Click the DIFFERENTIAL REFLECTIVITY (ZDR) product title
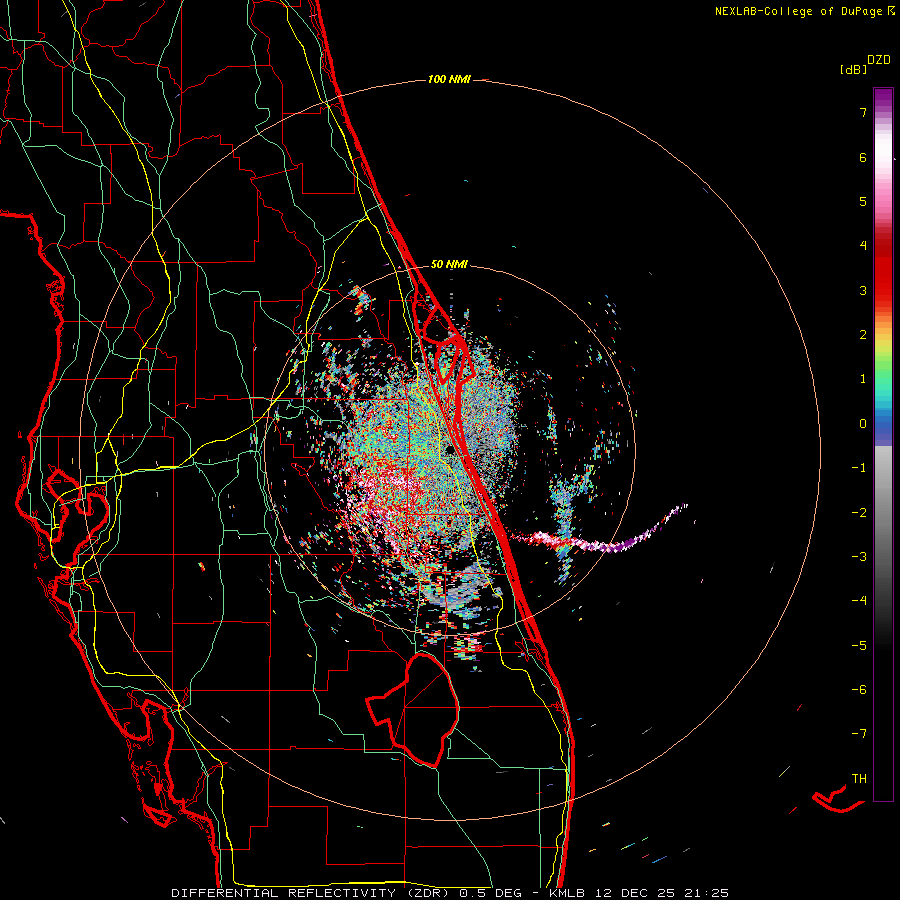The image size is (900, 900). (x=312, y=893)
